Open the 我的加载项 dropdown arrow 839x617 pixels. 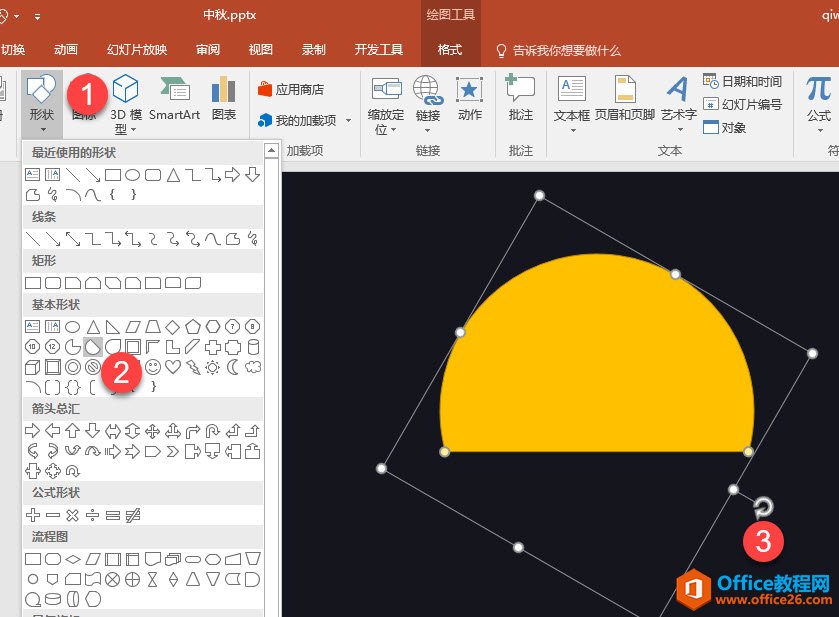pos(348,120)
